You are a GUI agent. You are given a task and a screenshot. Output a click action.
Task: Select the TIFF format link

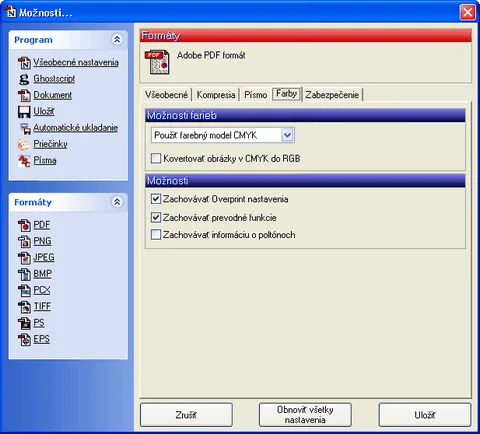pyautogui.click(x=42, y=307)
